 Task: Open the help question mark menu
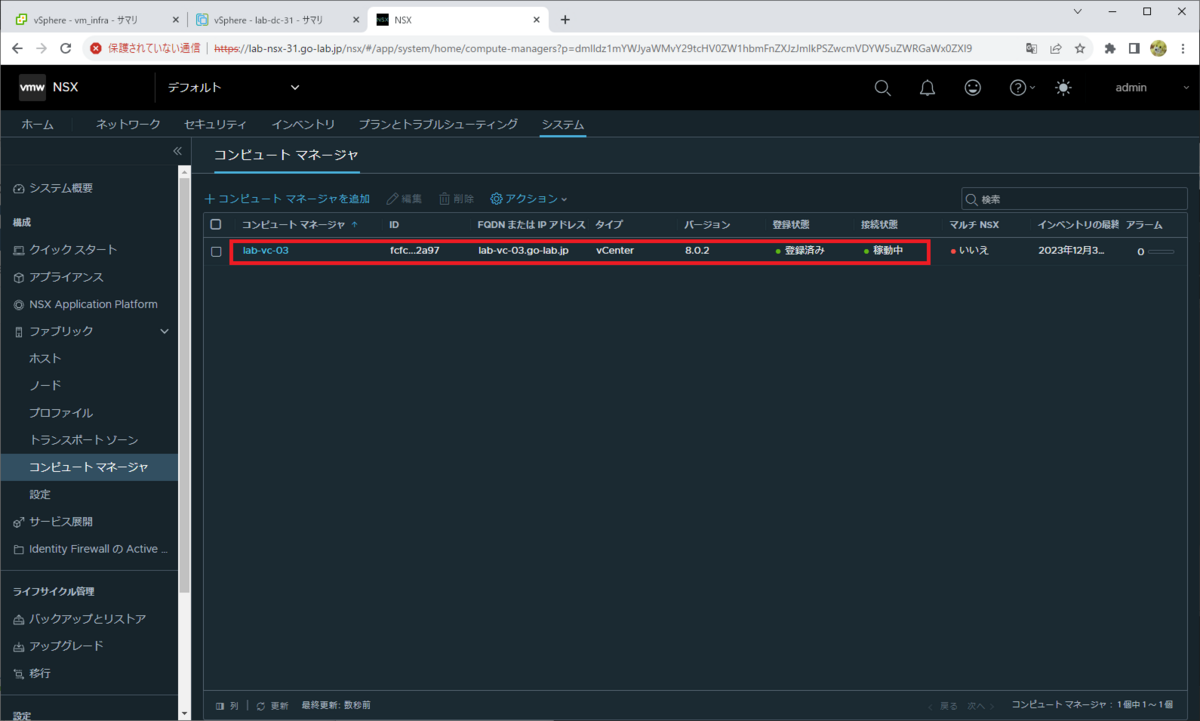point(1021,88)
